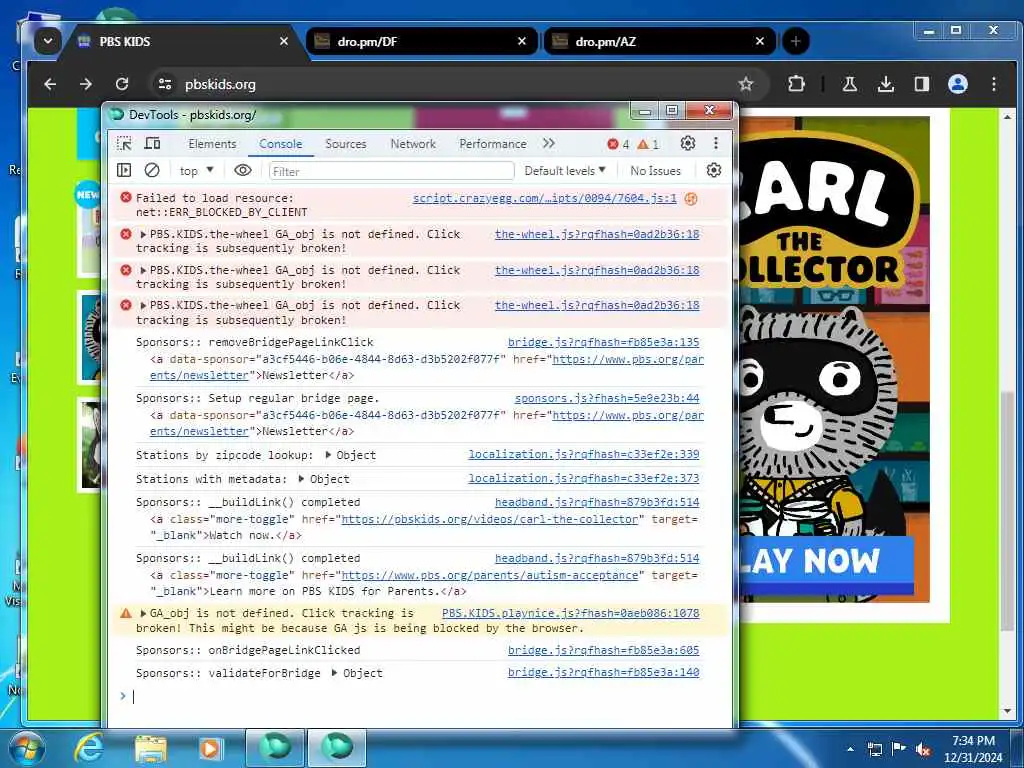Open DevTools three-dot customize menu
Viewport: 1024px width, 768px height.
pos(716,144)
